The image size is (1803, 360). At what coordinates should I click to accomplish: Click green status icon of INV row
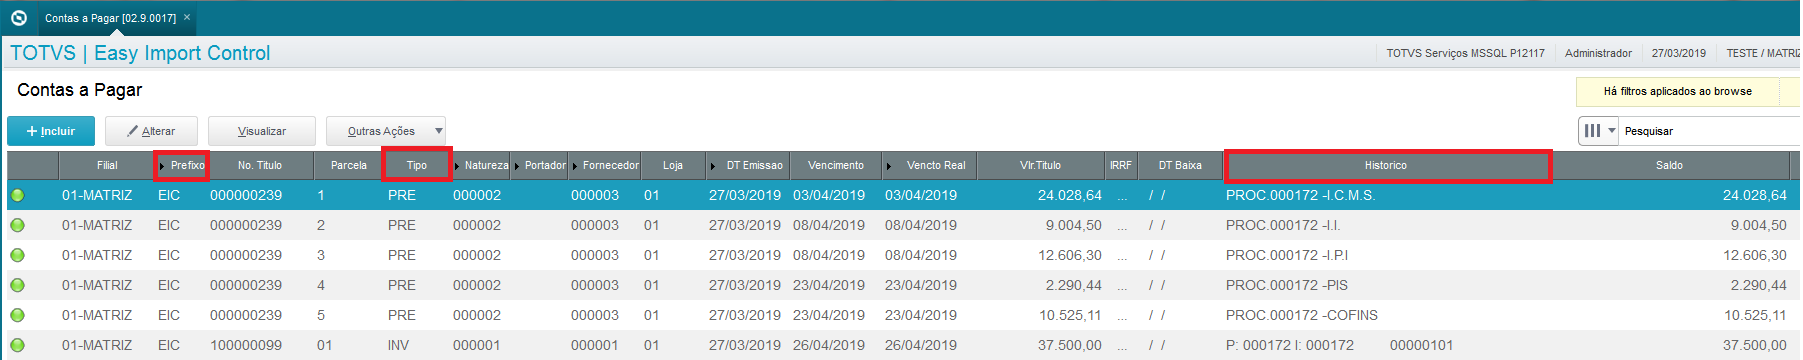point(17,345)
